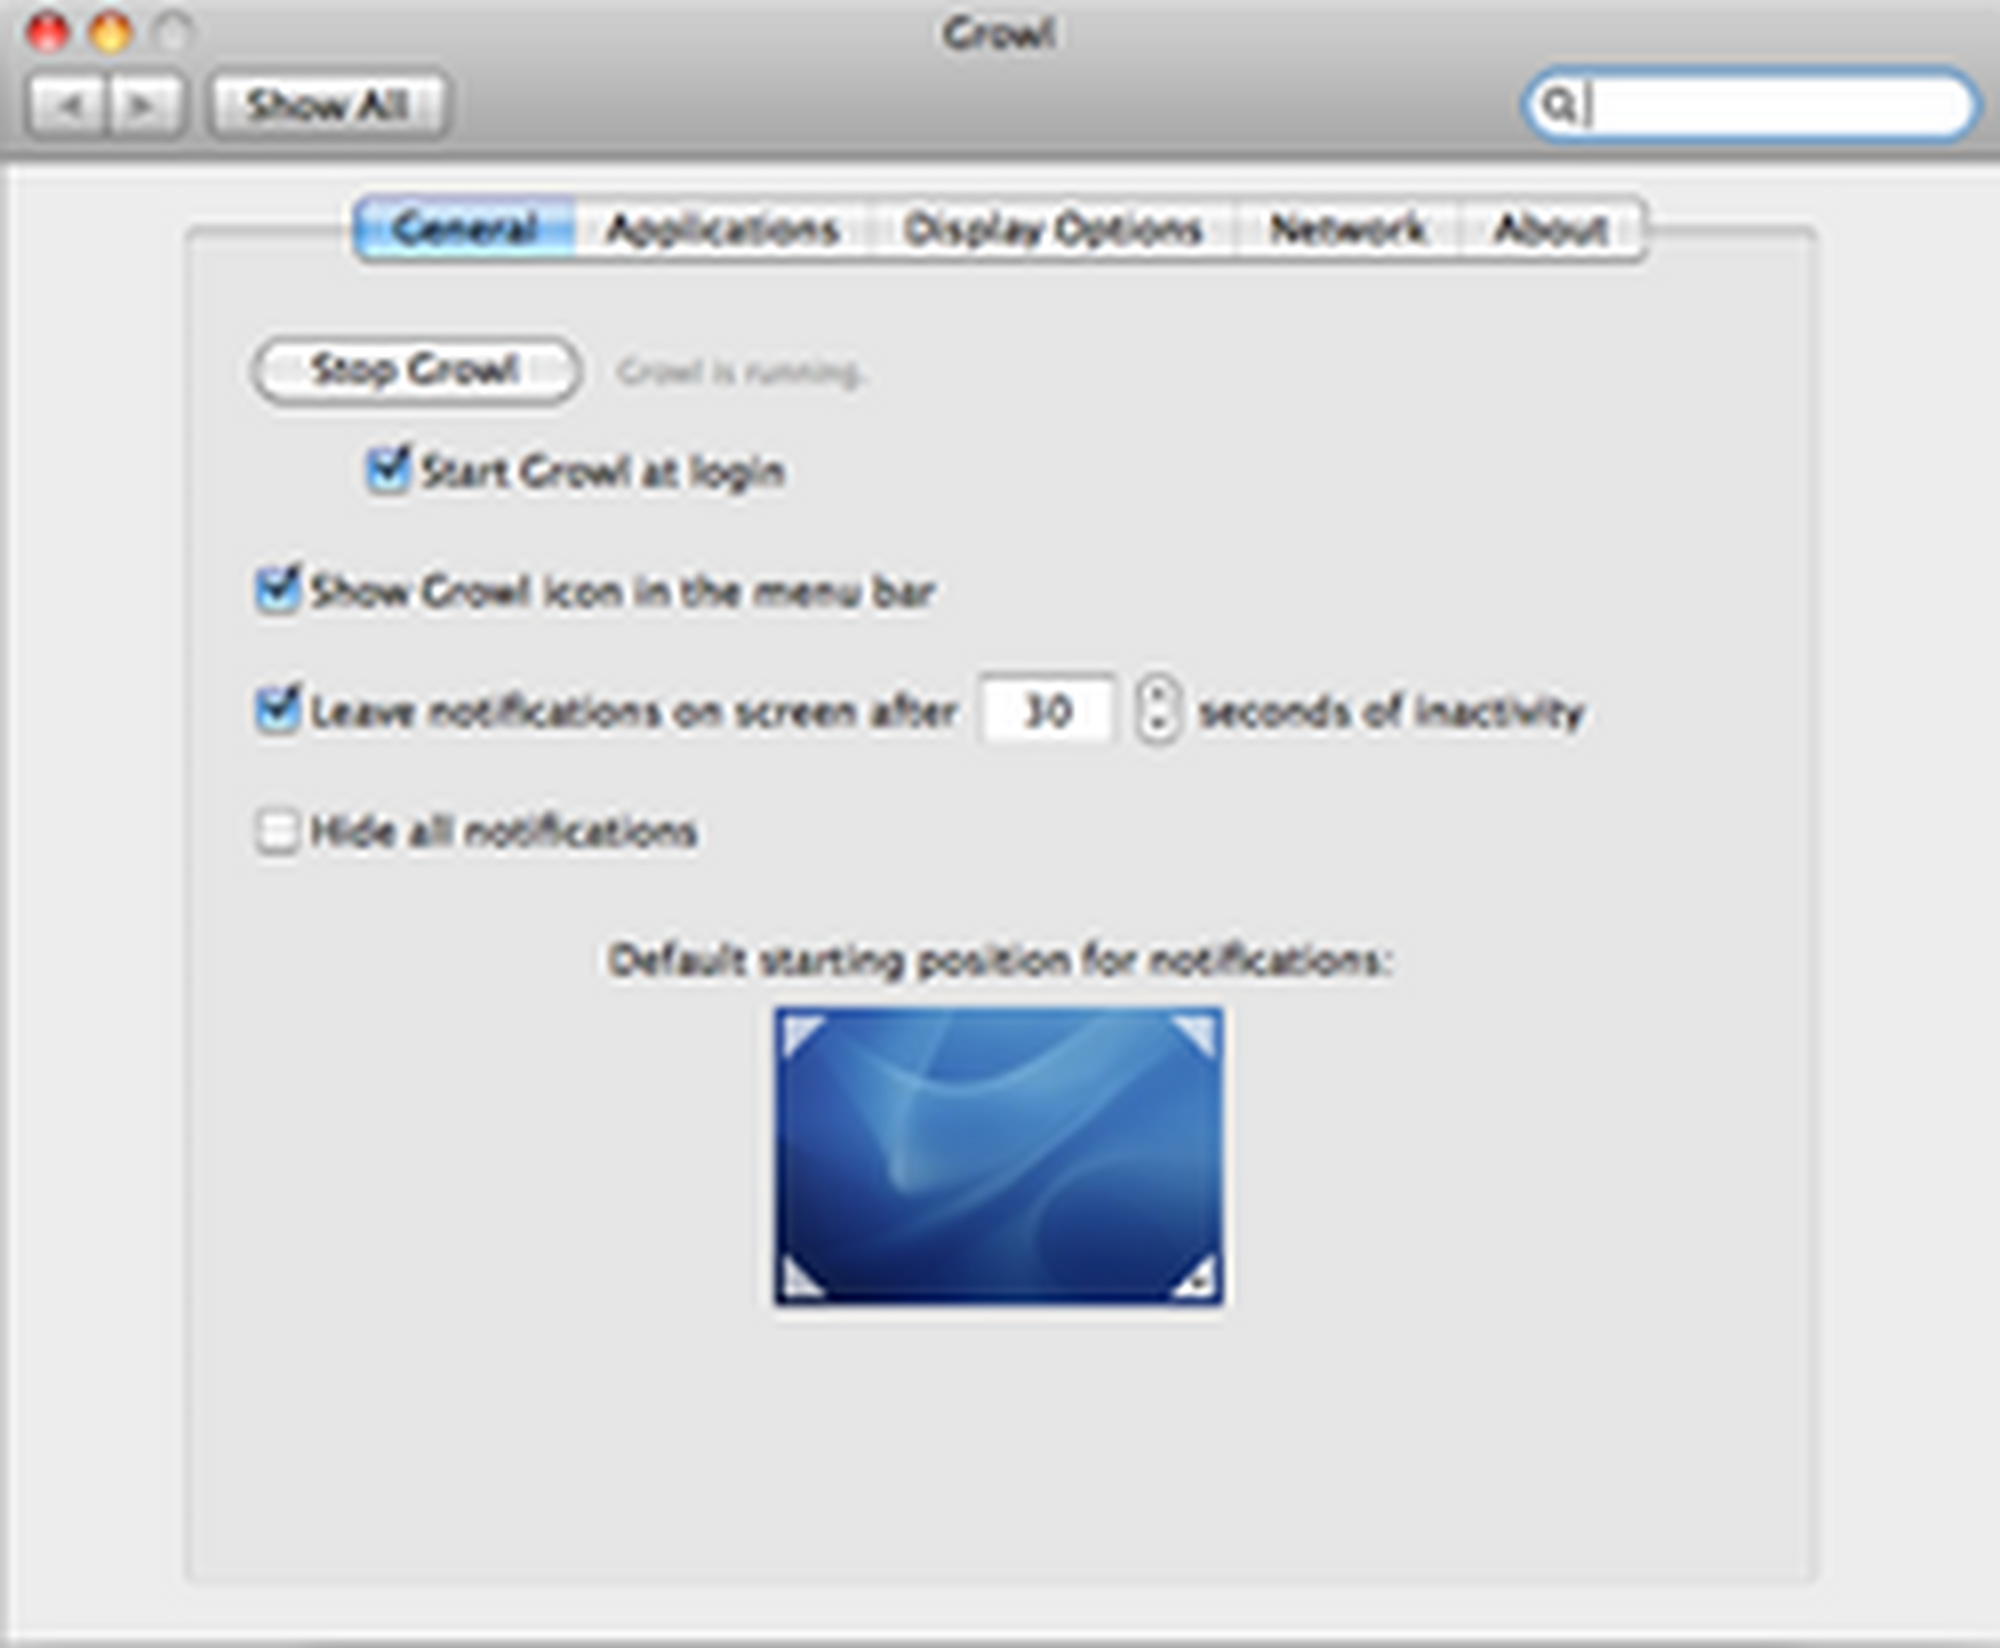
Task: Click the Show All button
Action: click(328, 105)
